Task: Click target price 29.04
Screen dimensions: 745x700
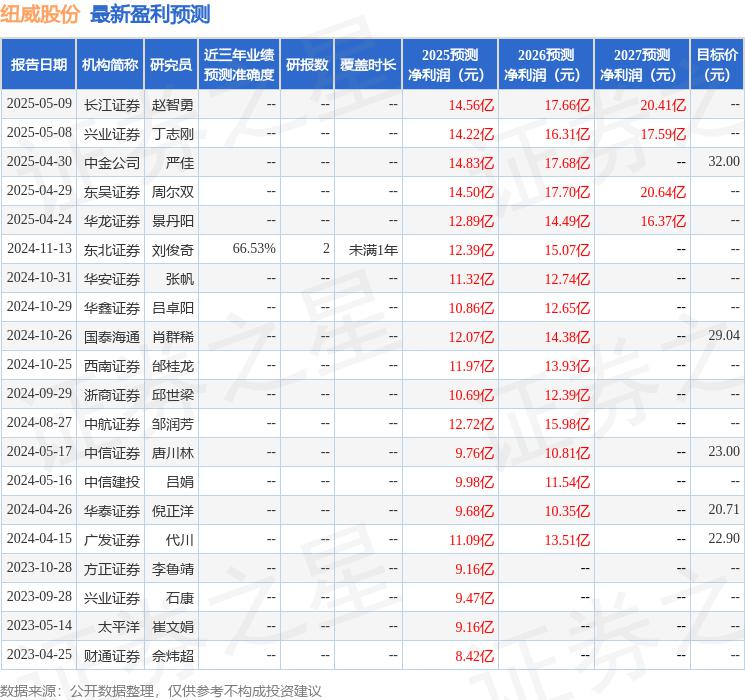Action: [x=724, y=336]
